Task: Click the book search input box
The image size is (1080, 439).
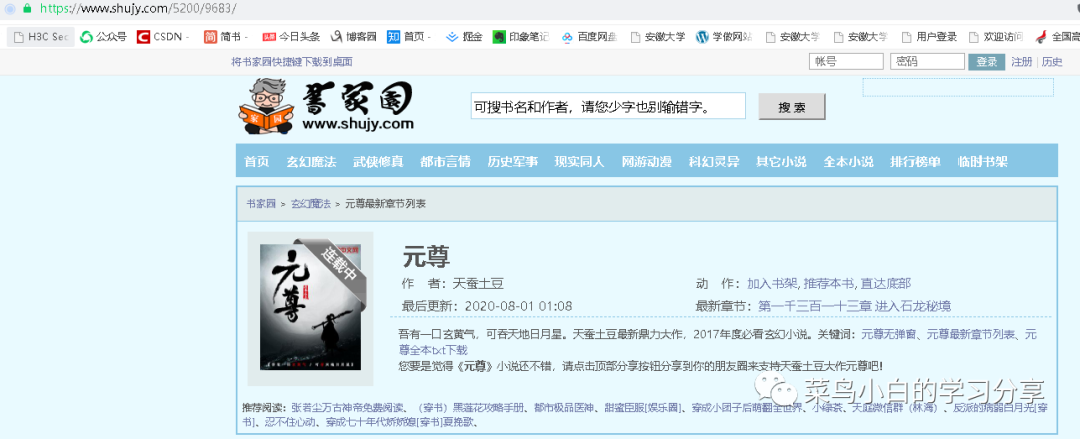Action: point(608,107)
